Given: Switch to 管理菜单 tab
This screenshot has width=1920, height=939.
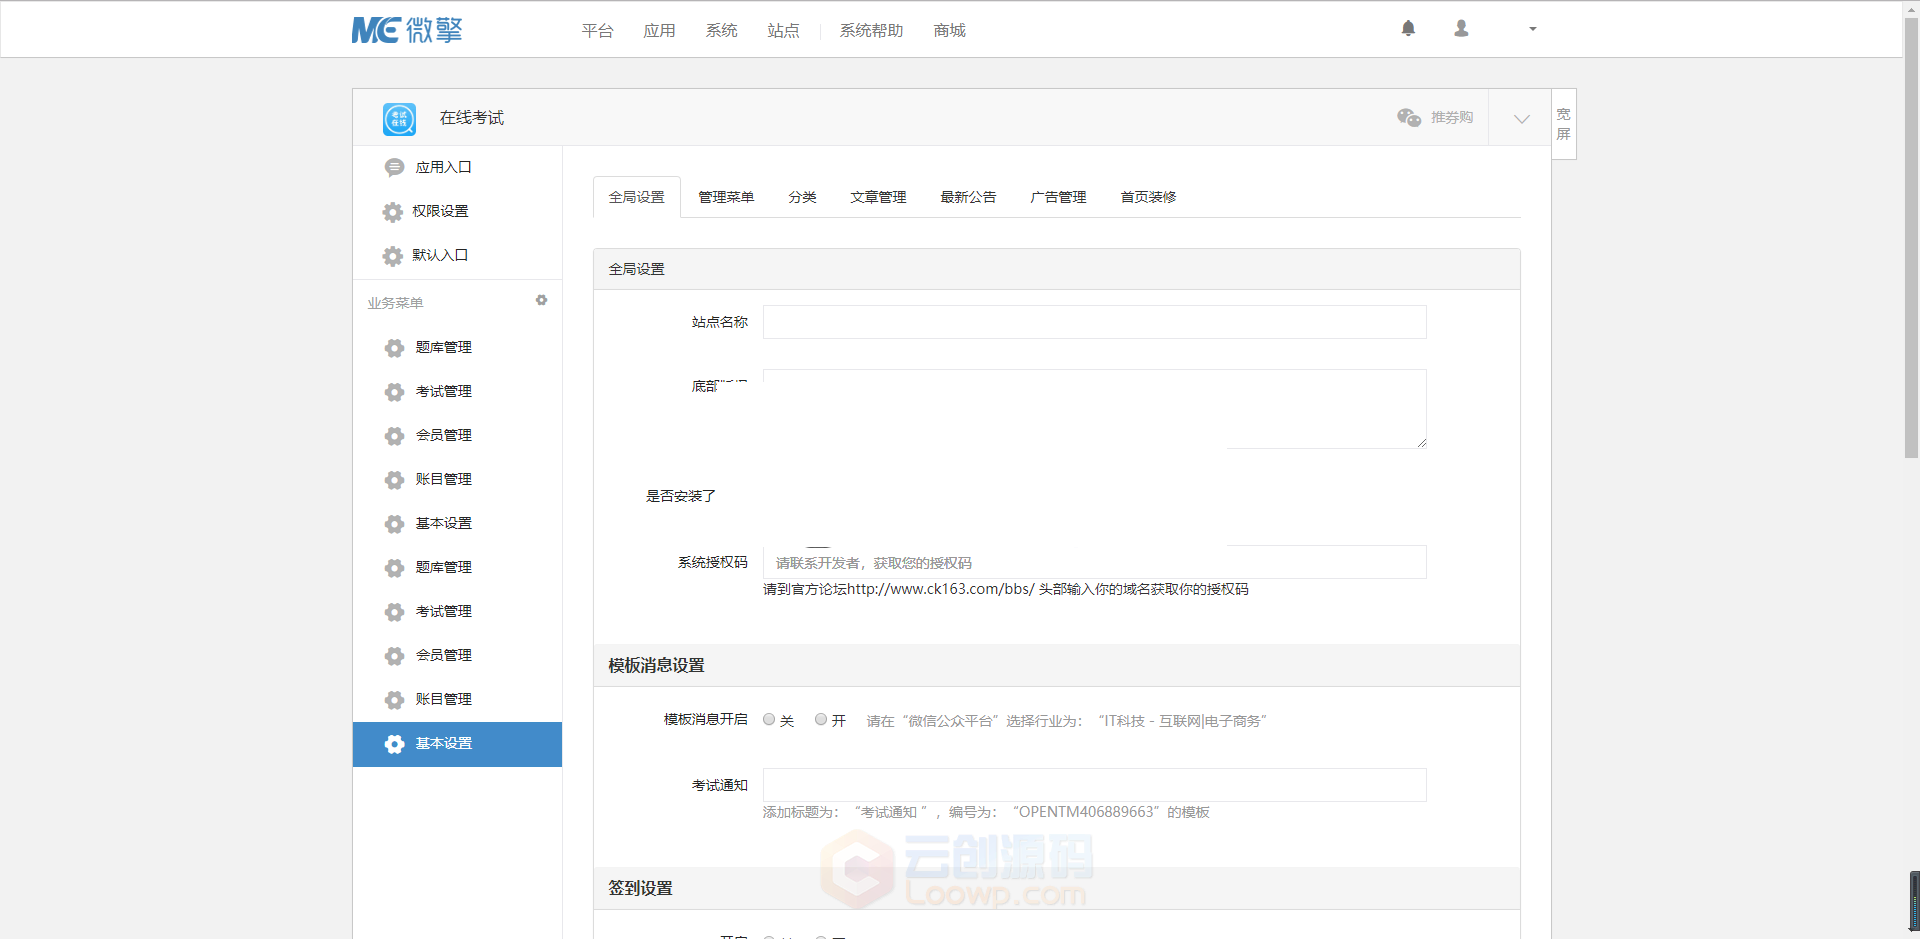Looking at the screenshot, I should click(726, 197).
